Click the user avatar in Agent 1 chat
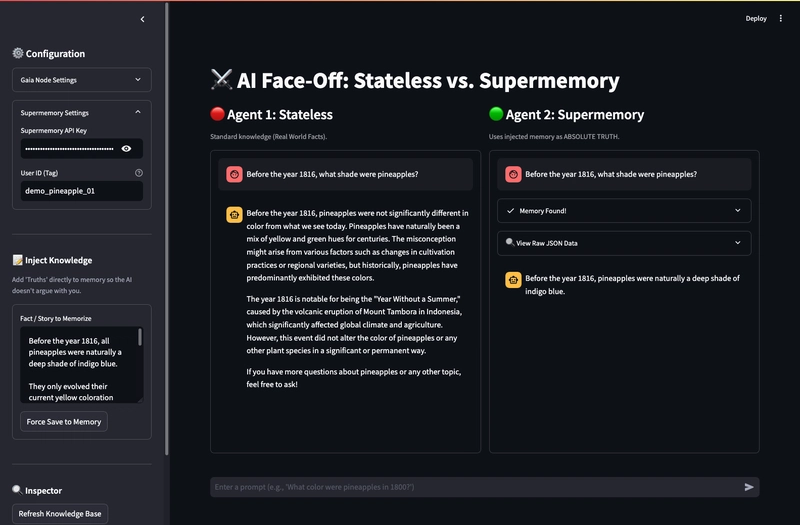The width and height of the screenshot is (800, 525). tap(234, 174)
